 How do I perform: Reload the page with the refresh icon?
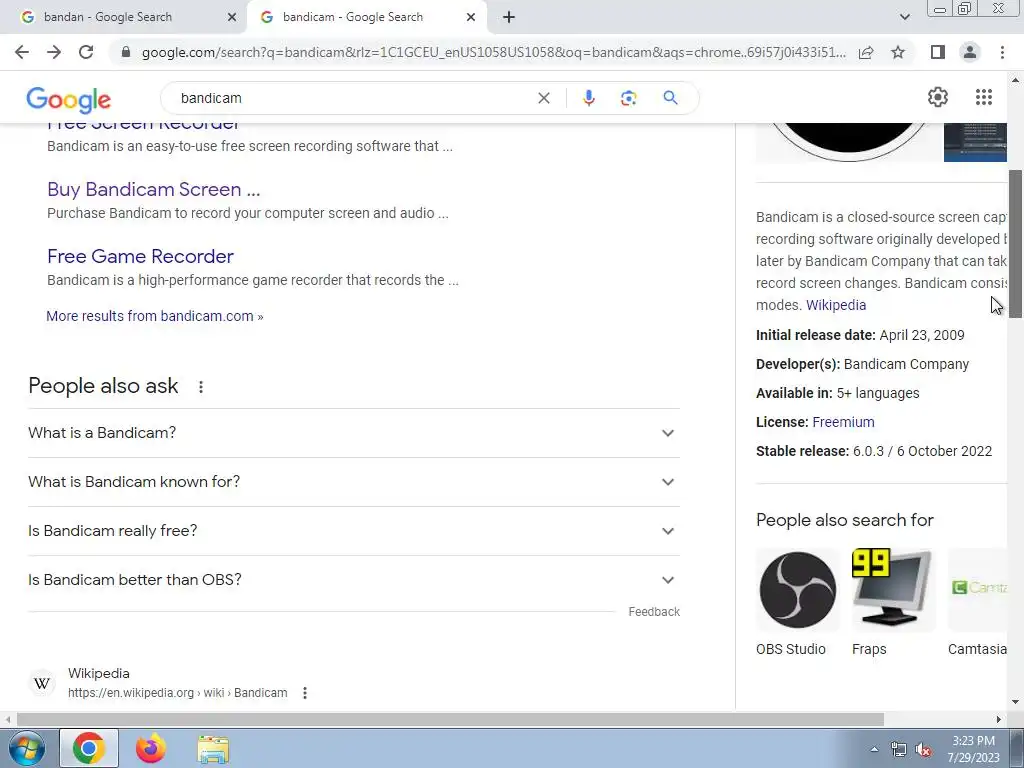(86, 52)
